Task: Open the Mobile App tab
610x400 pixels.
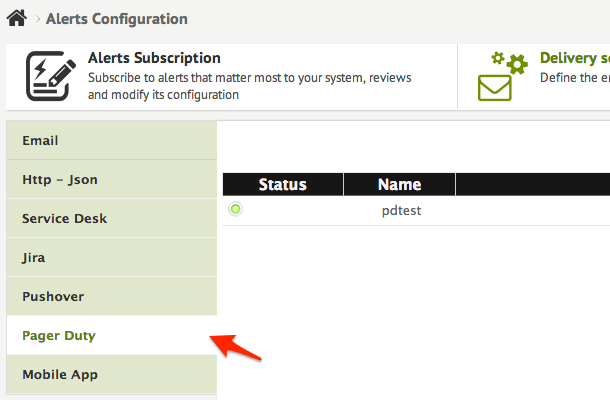Action: (x=59, y=375)
